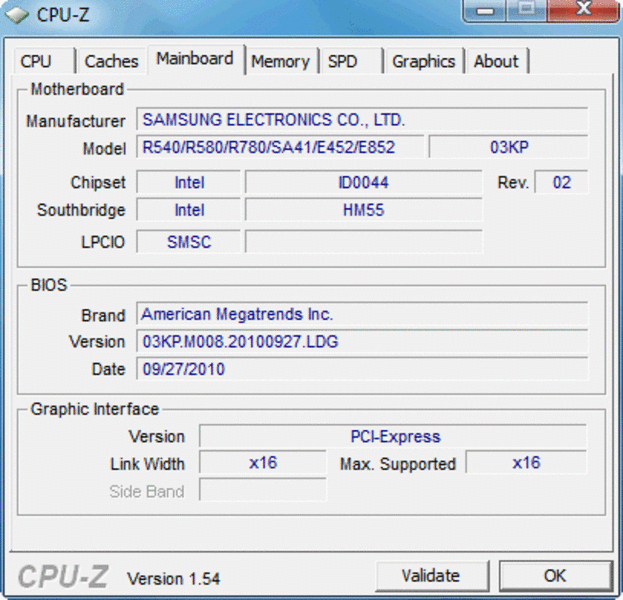Minimize the CPU-Z window
The width and height of the screenshot is (623, 600).
[485, 11]
